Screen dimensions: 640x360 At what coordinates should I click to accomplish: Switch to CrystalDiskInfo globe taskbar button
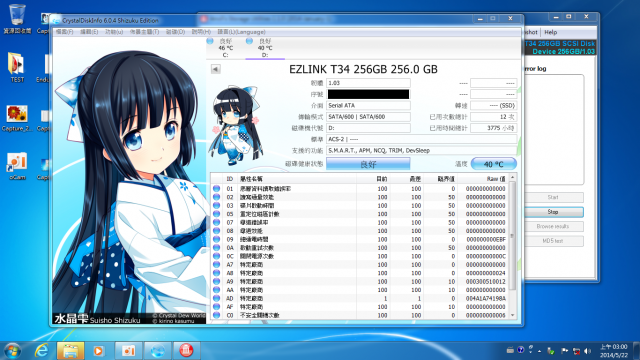pos(158,351)
